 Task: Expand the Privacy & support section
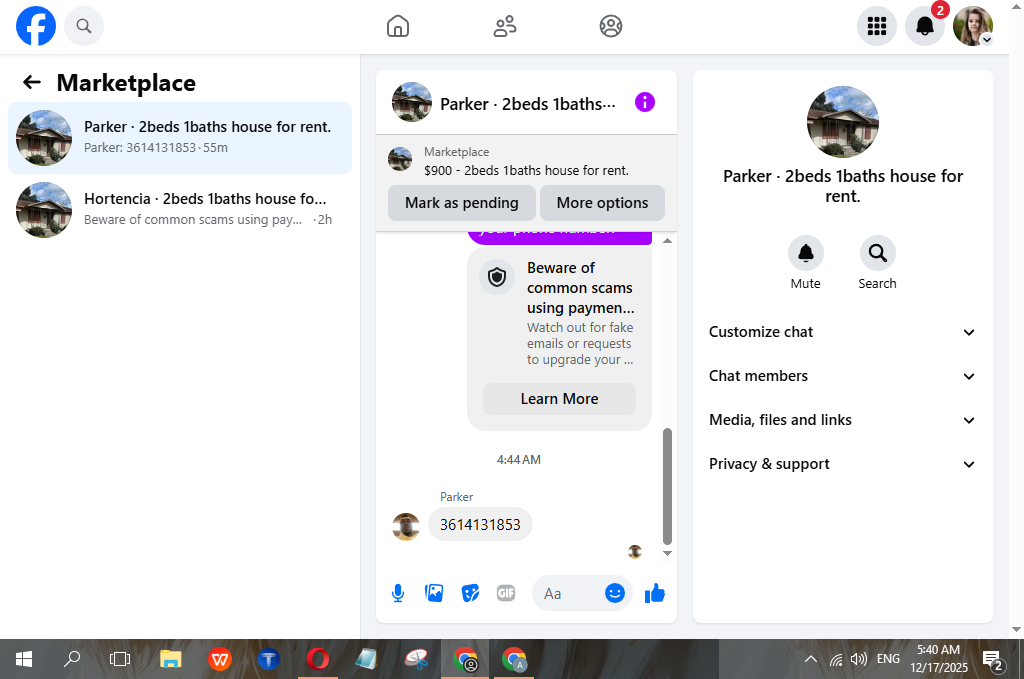click(842, 464)
